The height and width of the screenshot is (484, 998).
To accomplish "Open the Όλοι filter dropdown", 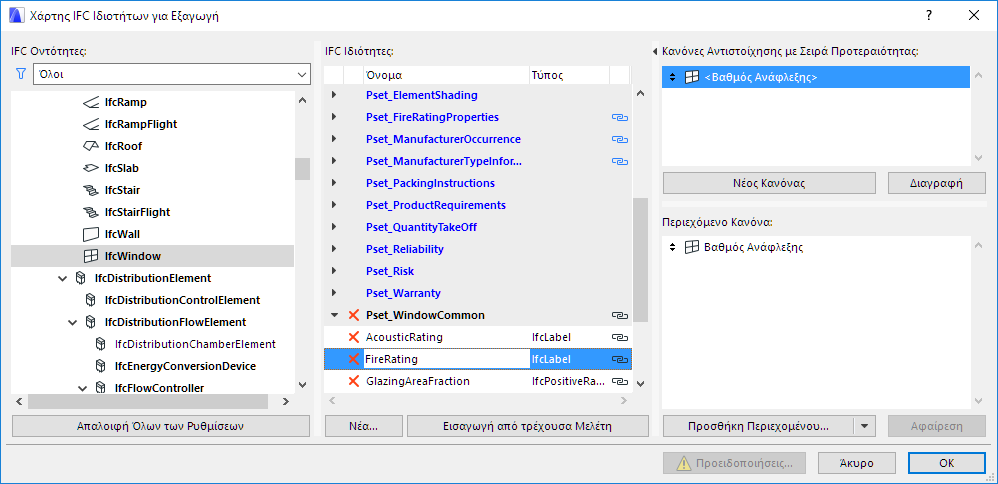I will 302,74.
